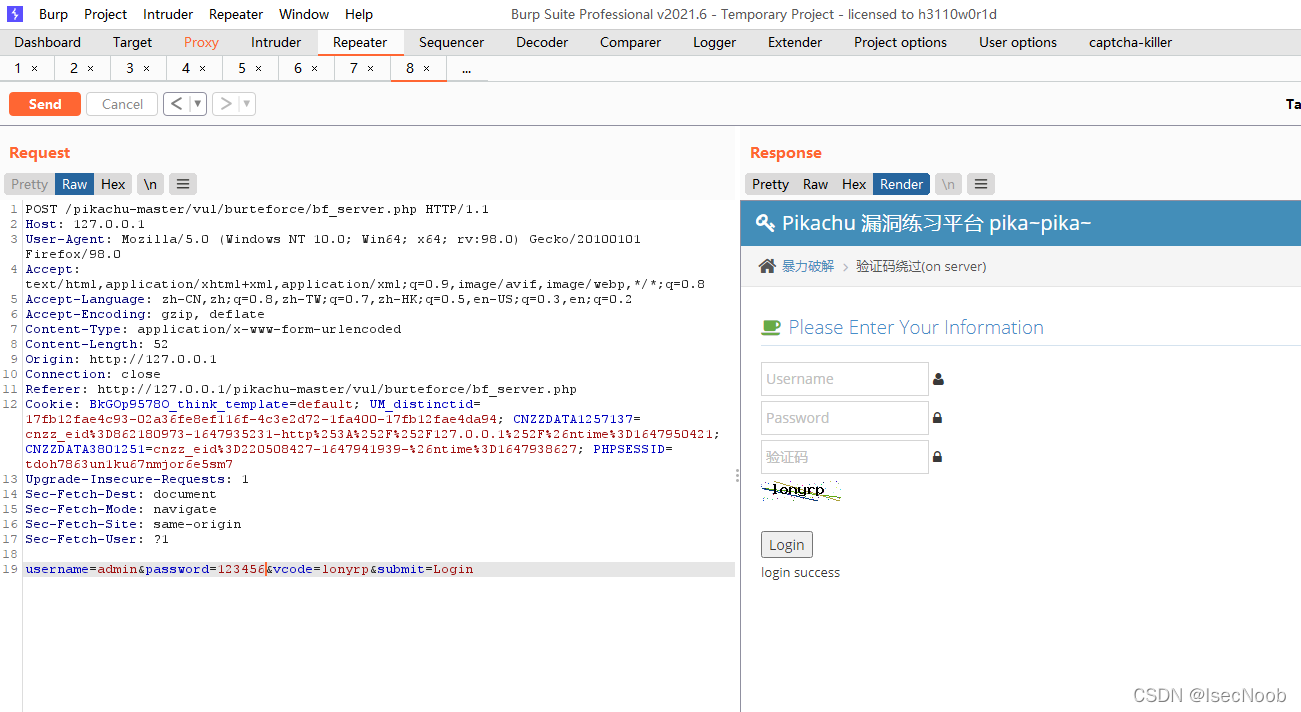The width and height of the screenshot is (1301, 712).
Task: Switch to the Target tab
Action: coord(132,42)
